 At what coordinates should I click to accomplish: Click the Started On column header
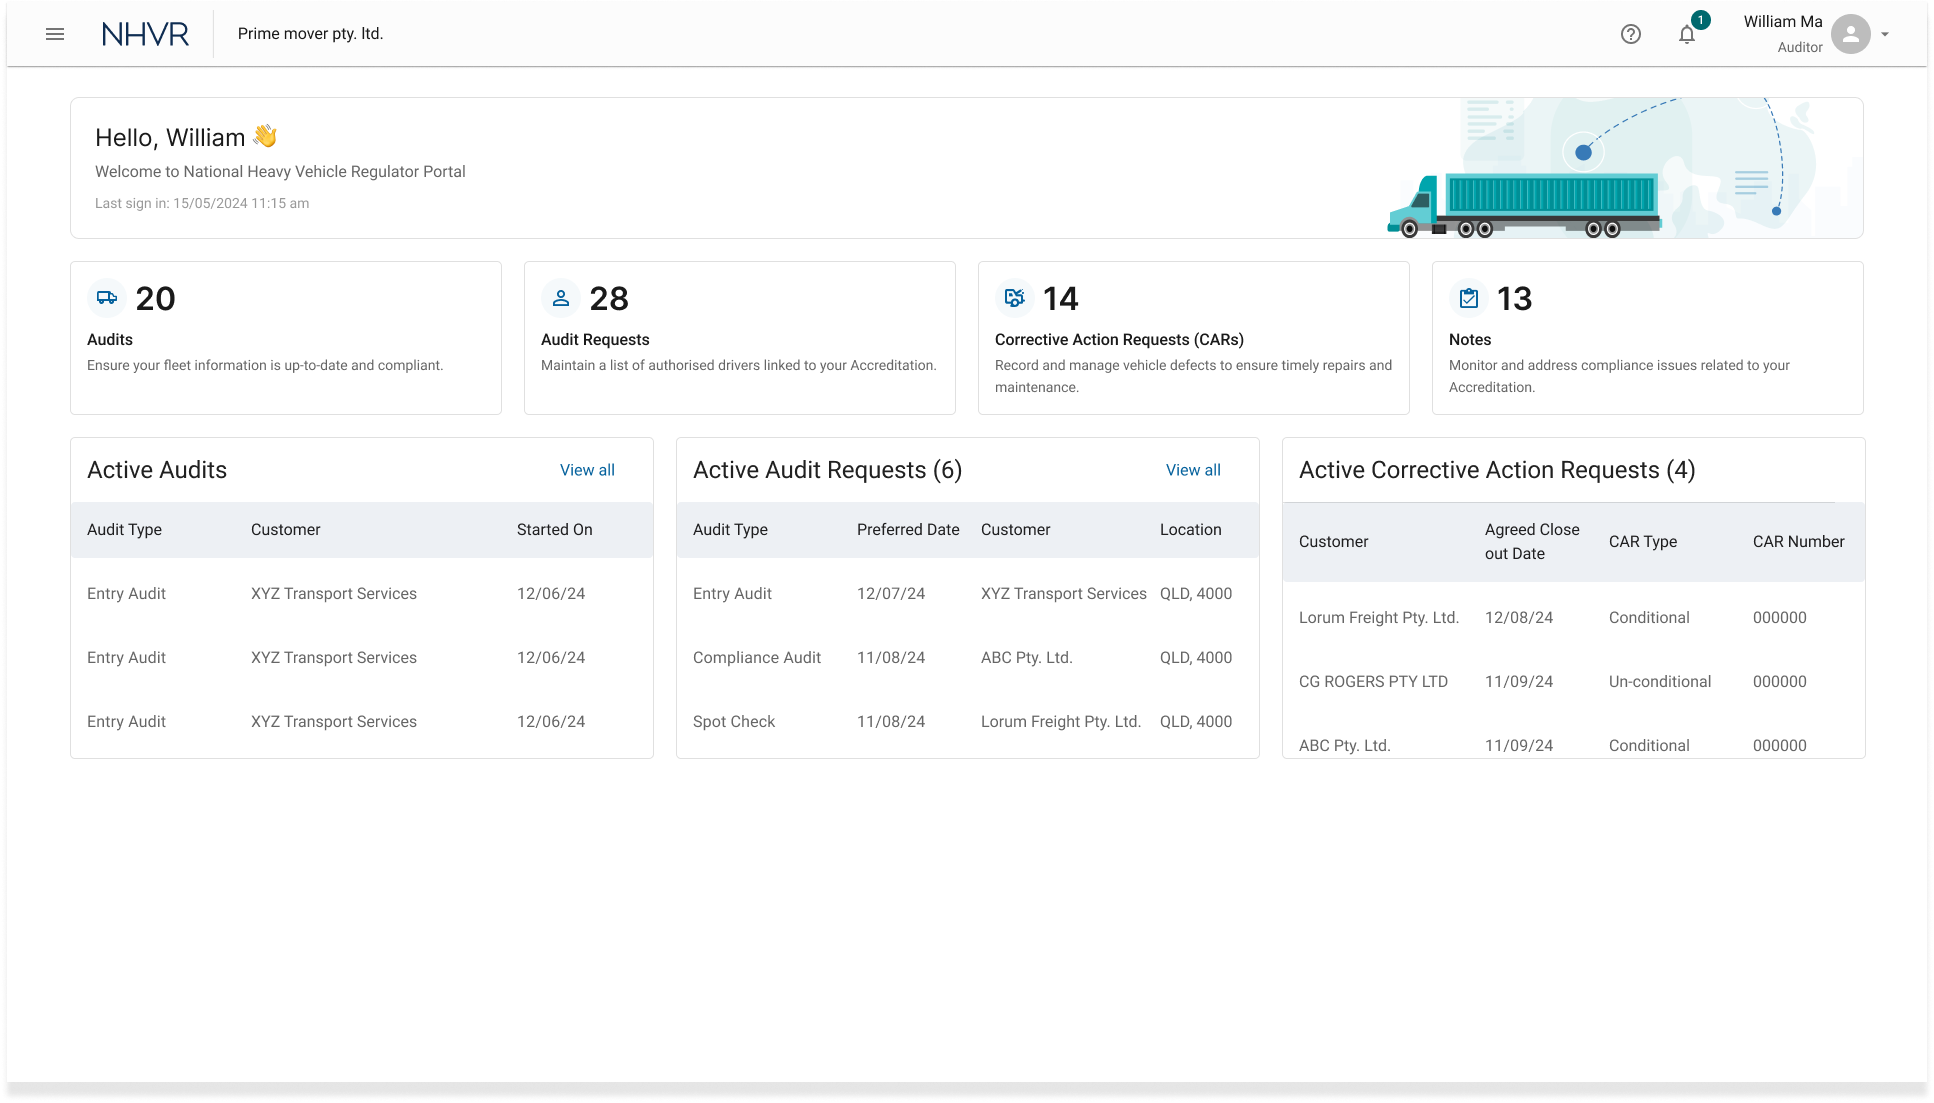pos(554,530)
